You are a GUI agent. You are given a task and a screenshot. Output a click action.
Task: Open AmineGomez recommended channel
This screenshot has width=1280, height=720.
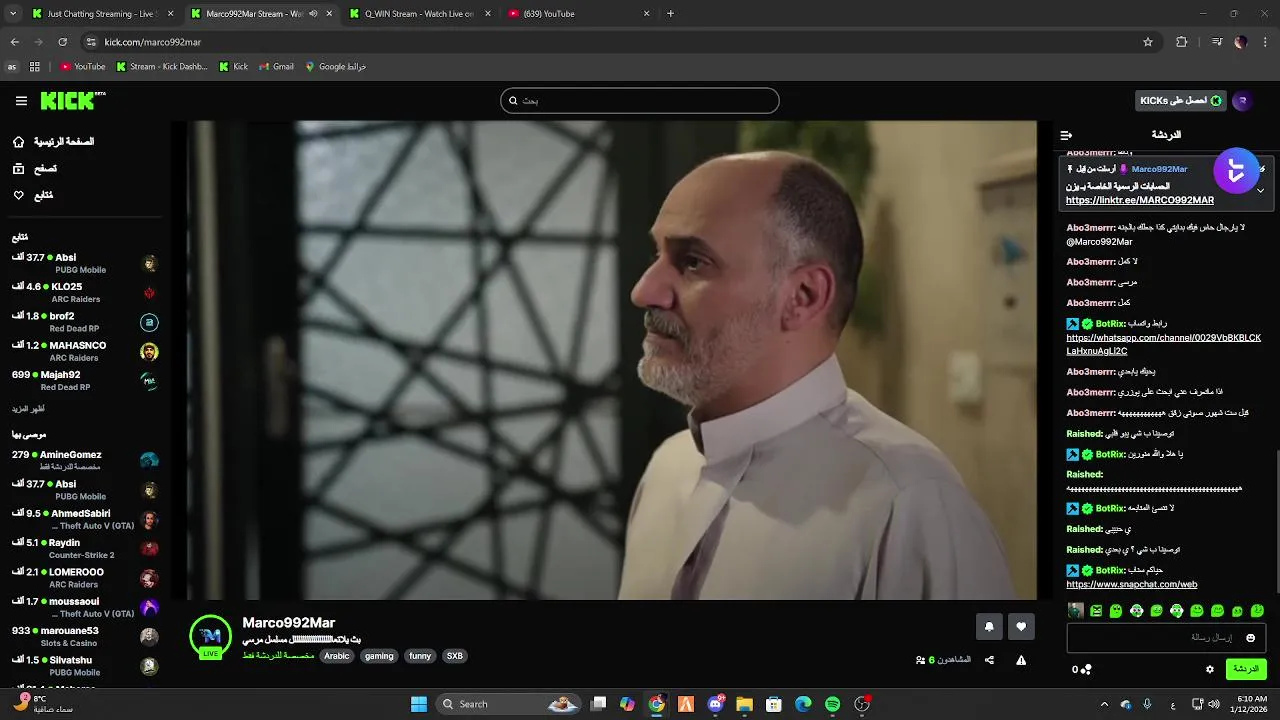coord(85,460)
